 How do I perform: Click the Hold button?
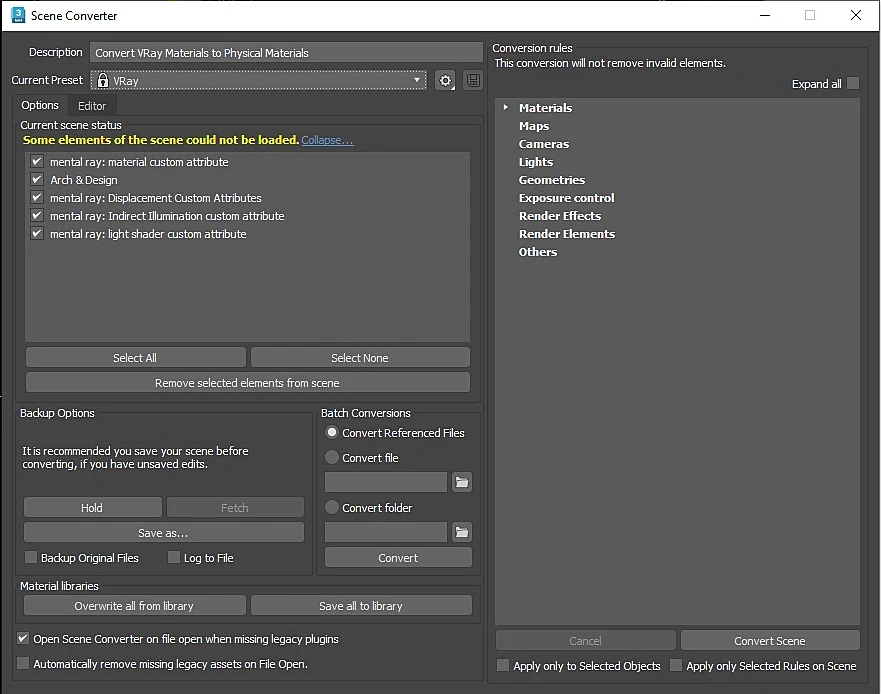92,507
